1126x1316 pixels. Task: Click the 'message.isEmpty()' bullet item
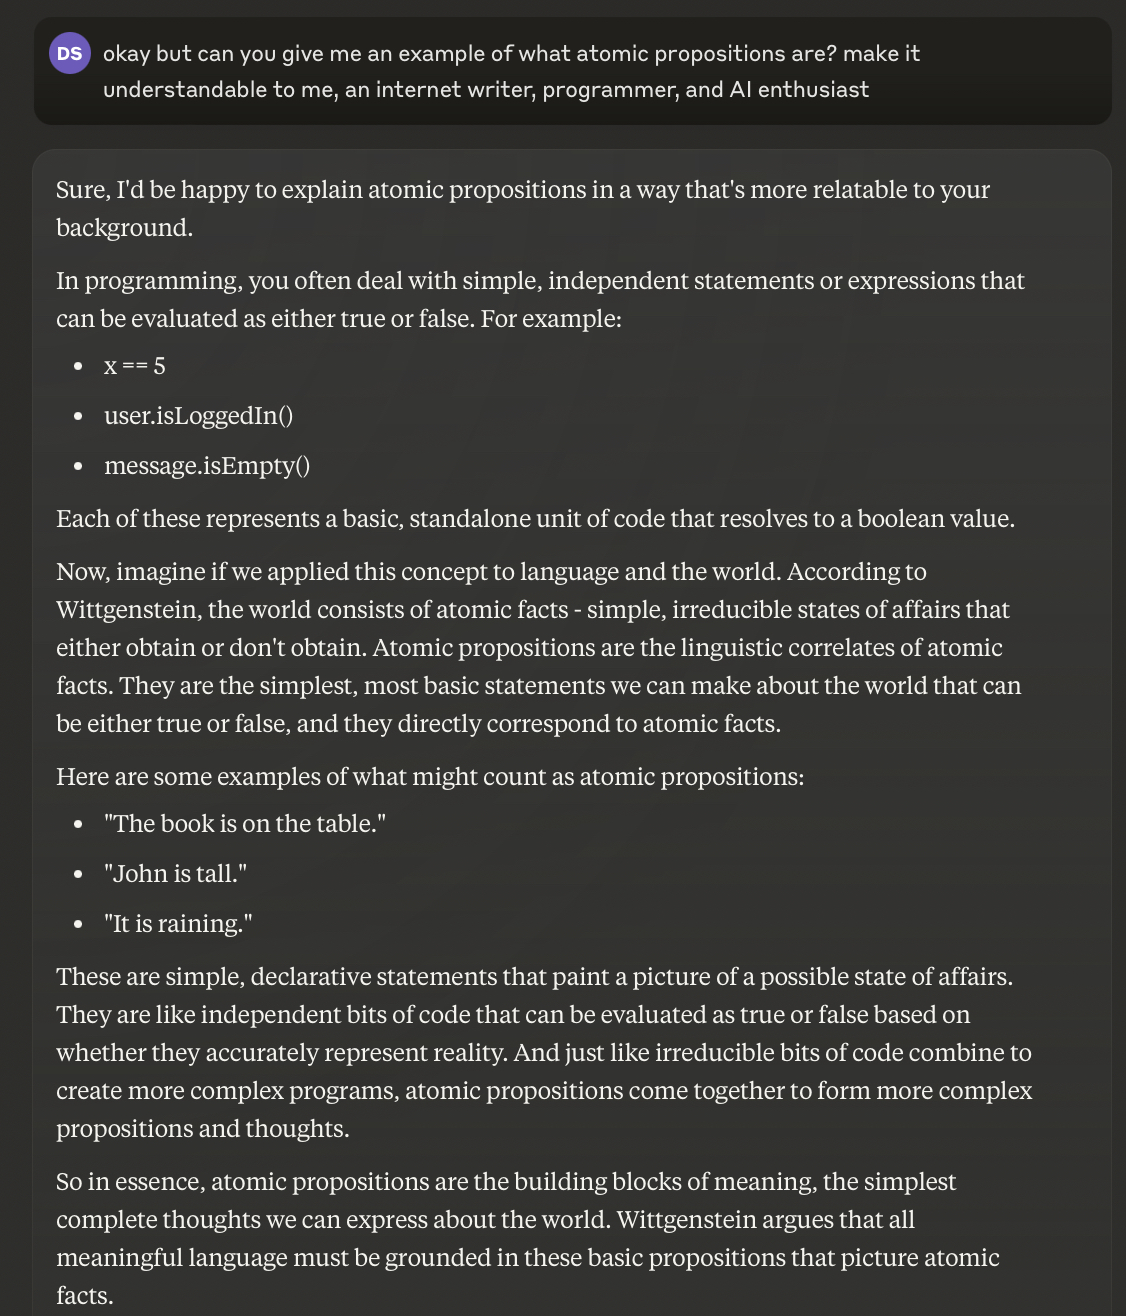click(207, 465)
